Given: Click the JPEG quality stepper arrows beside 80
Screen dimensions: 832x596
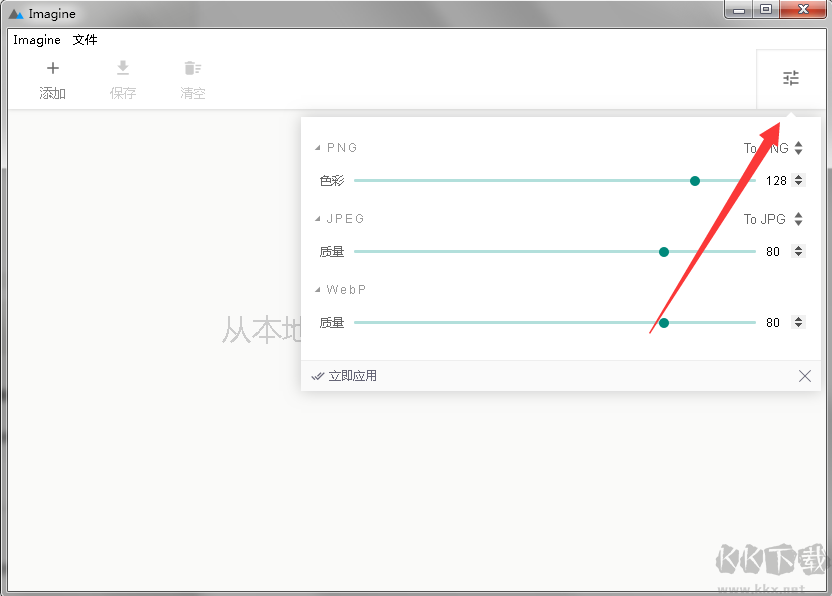Looking at the screenshot, I should click(x=798, y=252).
